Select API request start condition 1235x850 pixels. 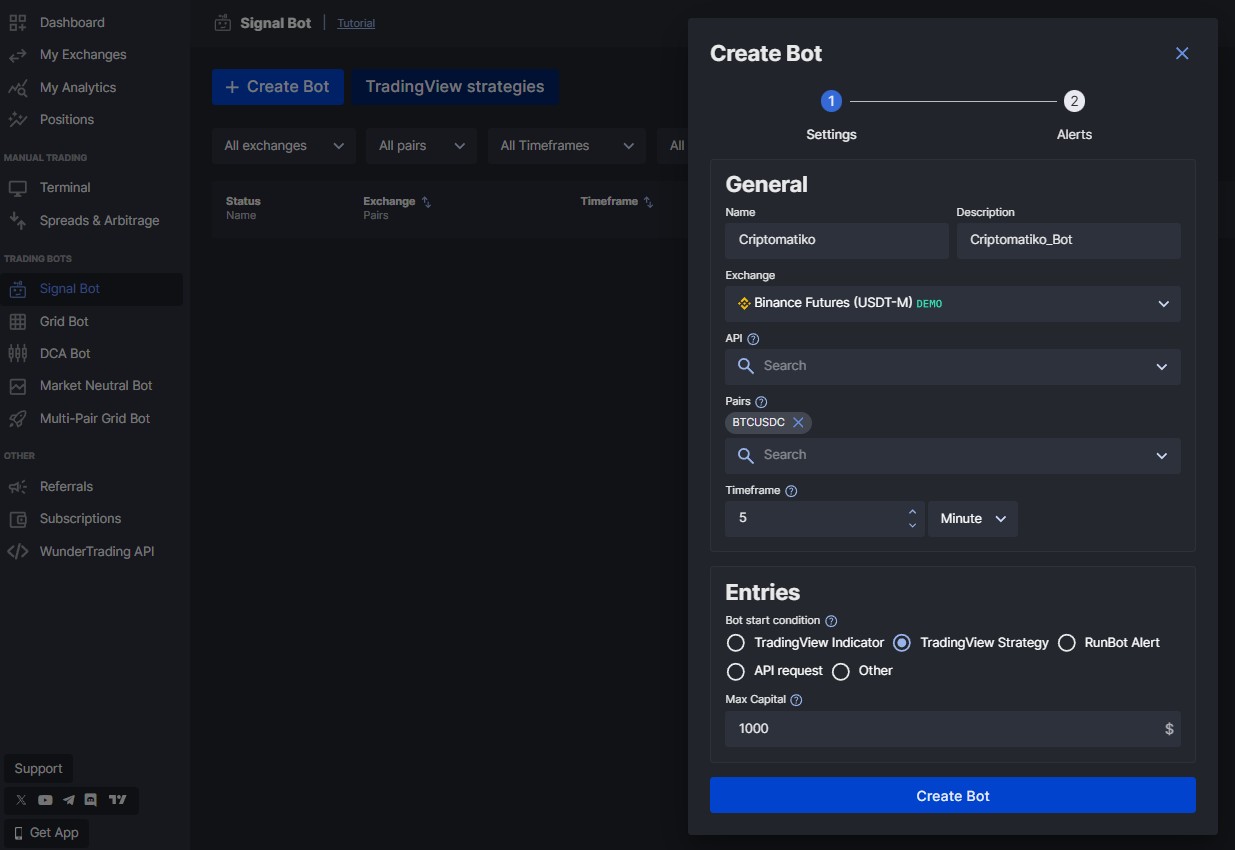736,671
